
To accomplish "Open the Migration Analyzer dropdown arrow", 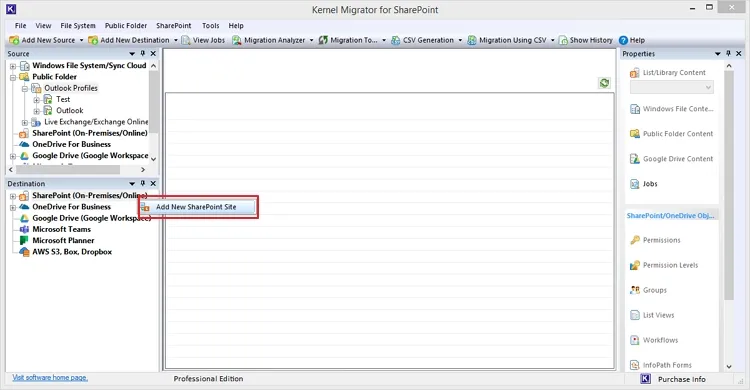I will tap(311, 40).
